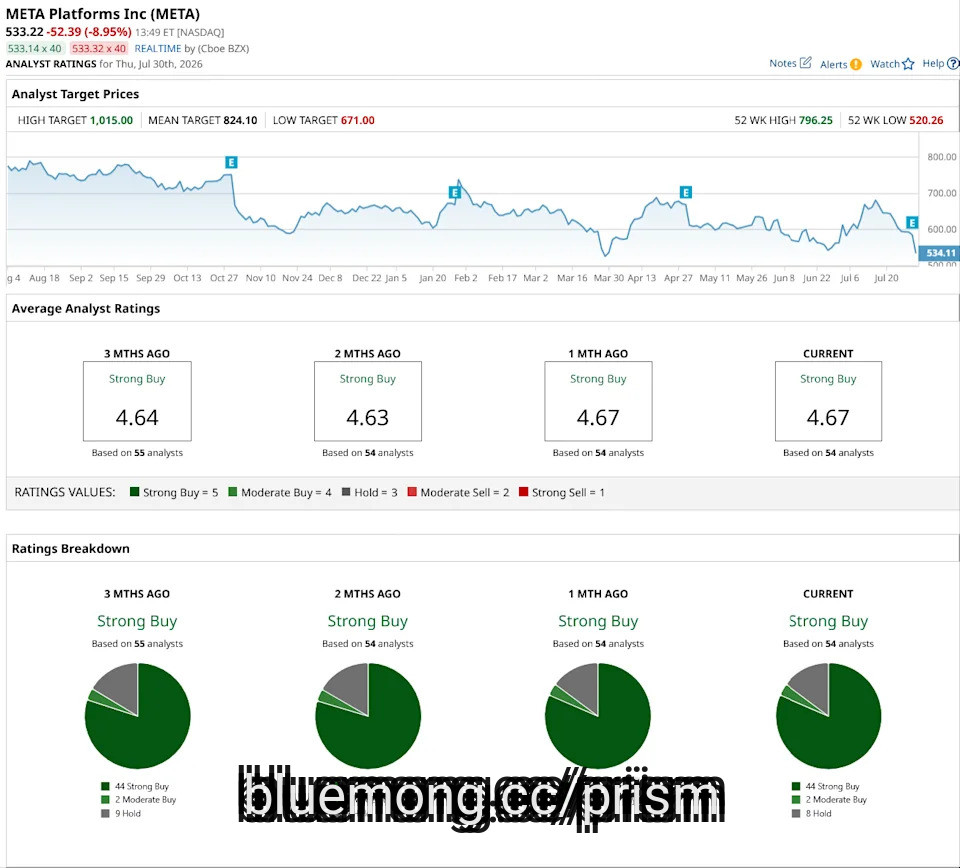Viewport: 960px width, 868px height.
Task: Click the Moderate Sell = 2 legend swatch
Action: pos(412,492)
